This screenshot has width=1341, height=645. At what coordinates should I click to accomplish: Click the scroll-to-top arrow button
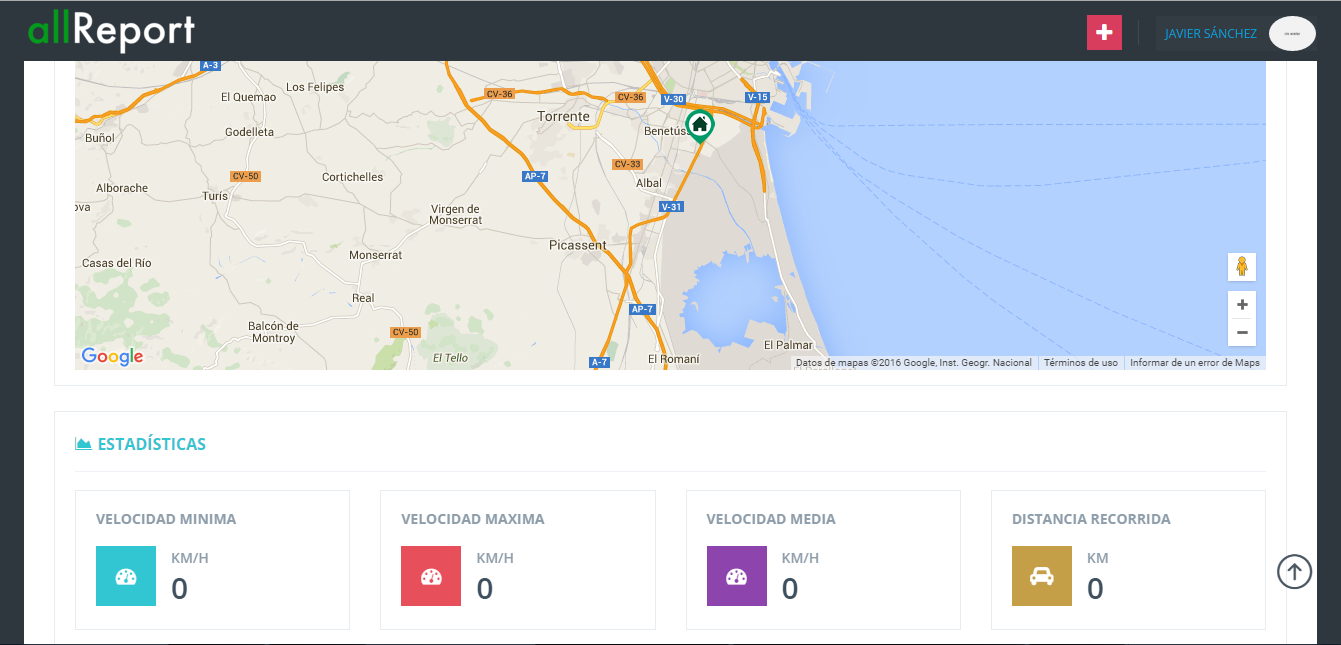(1294, 572)
